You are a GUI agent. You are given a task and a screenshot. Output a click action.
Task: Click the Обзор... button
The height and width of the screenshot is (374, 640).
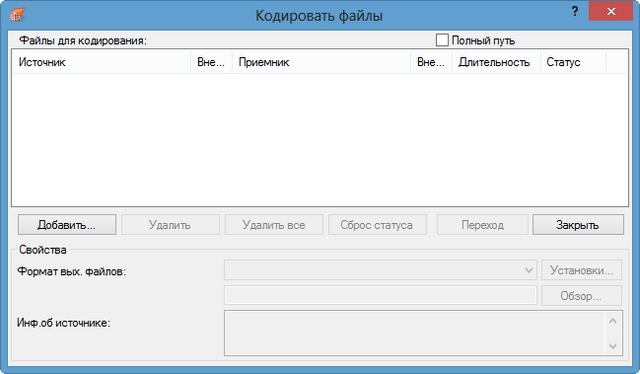coord(582,295)
